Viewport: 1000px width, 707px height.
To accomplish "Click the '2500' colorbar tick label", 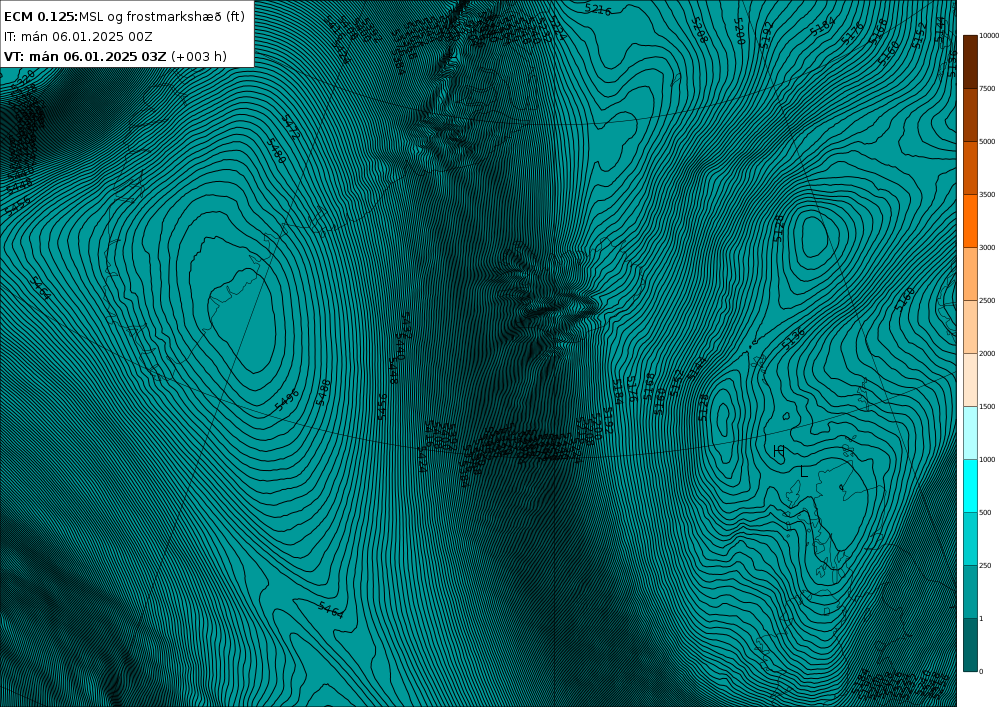I will pos(987,300).
